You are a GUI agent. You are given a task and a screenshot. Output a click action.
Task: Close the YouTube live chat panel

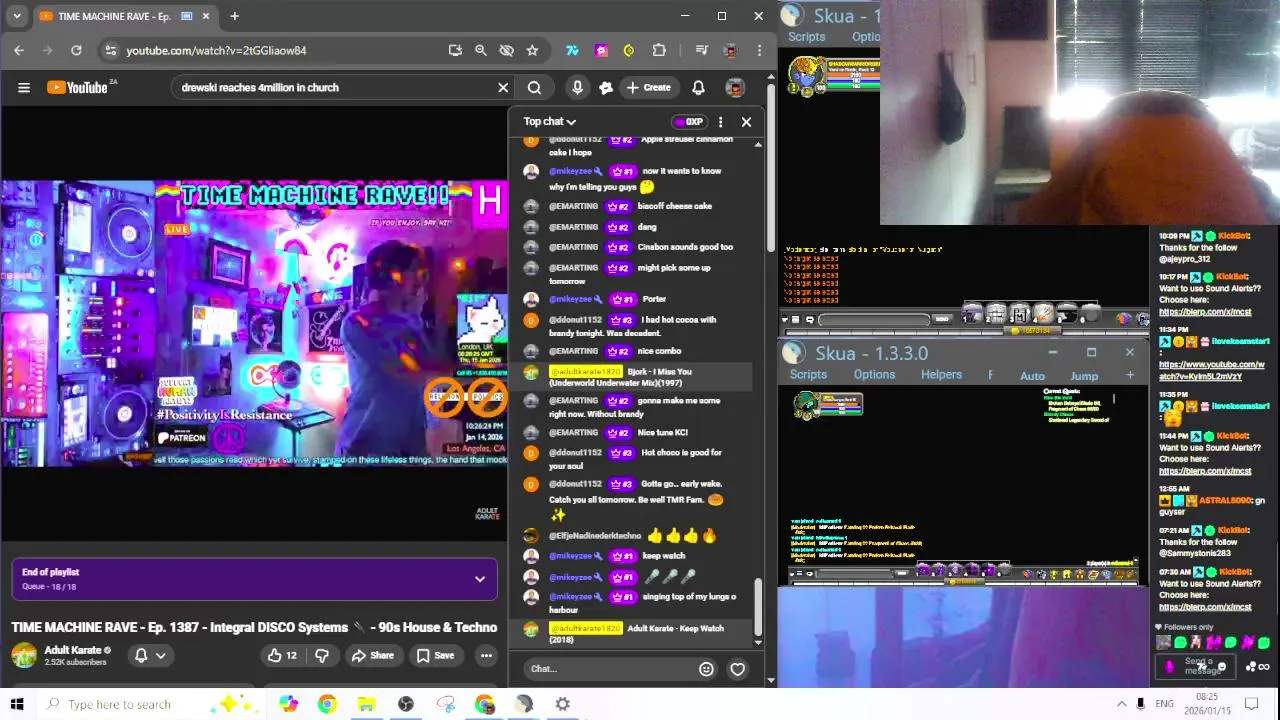(x=746, y=122)
